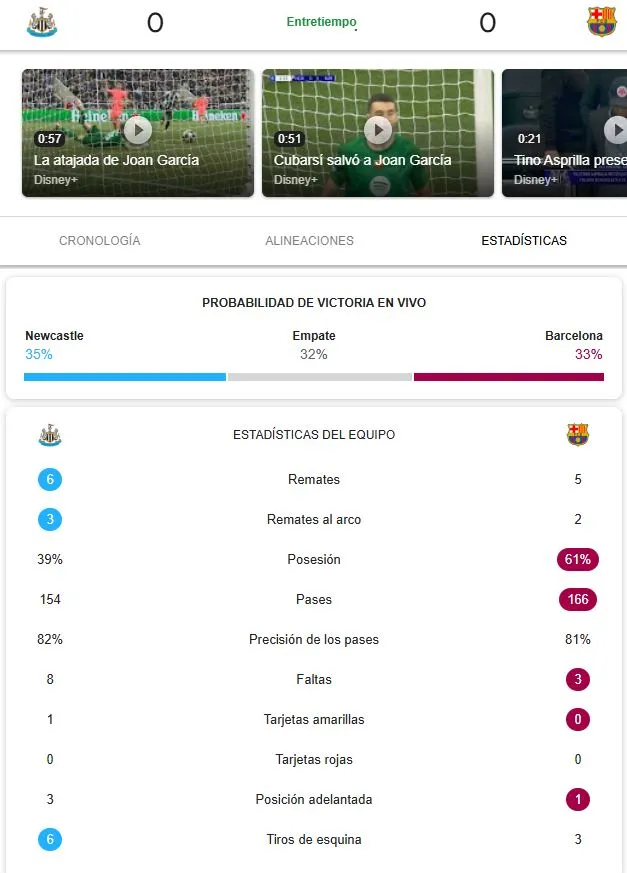Click the Barcelona crest in score header
The width and height of the screenshot is (627, 873).
click(x=601, y=22)
